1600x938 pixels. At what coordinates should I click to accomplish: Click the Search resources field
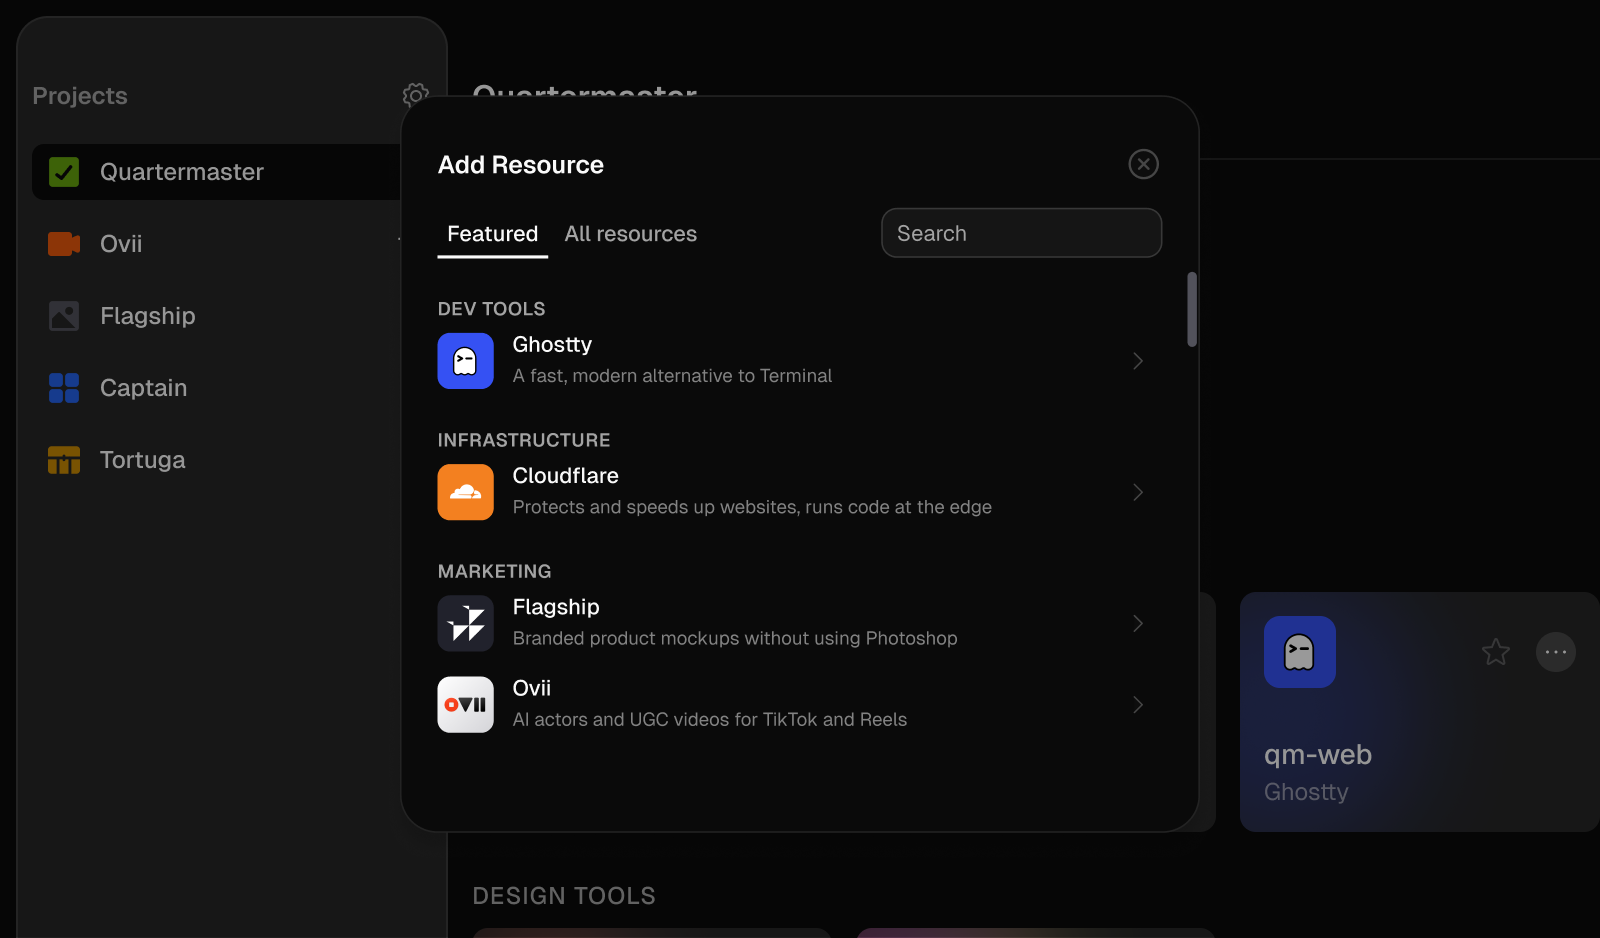[x=1022, y=233]
